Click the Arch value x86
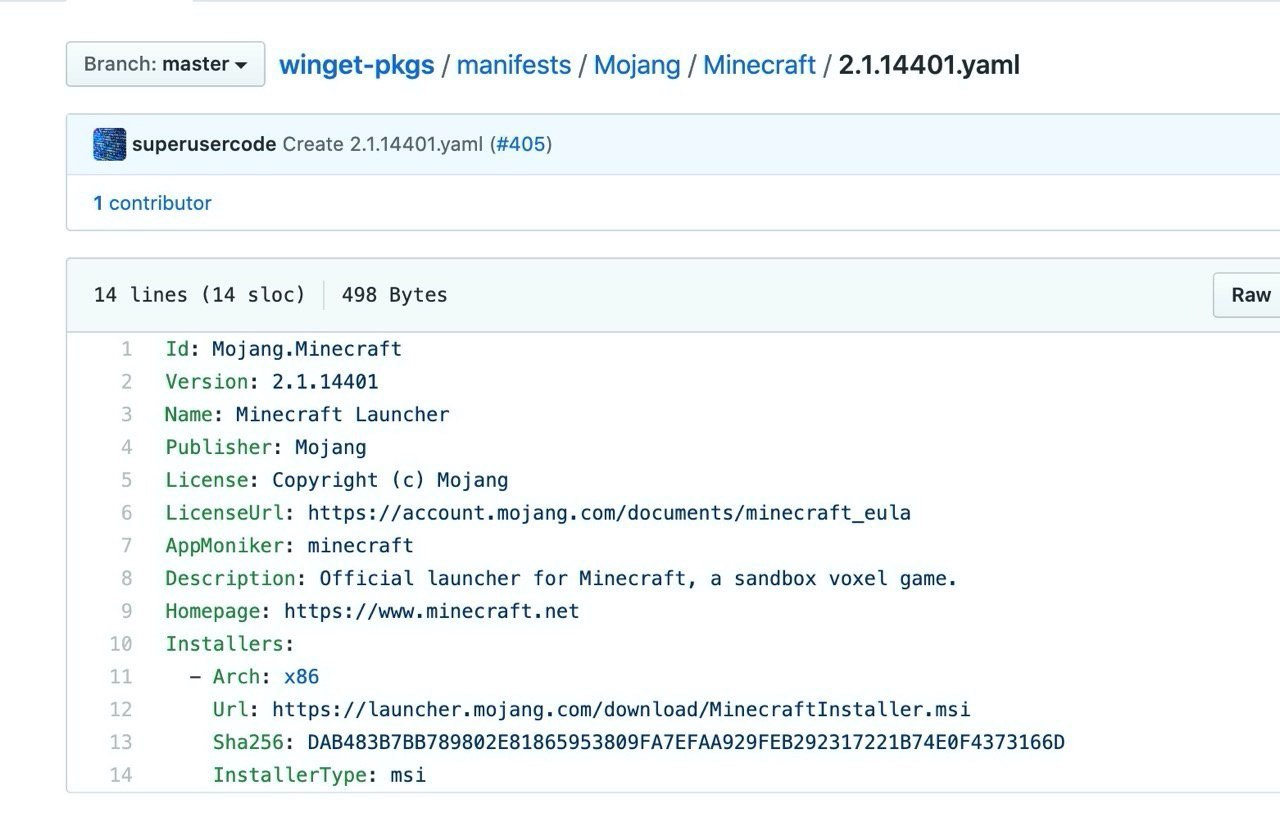 click(x=302, y=677)
